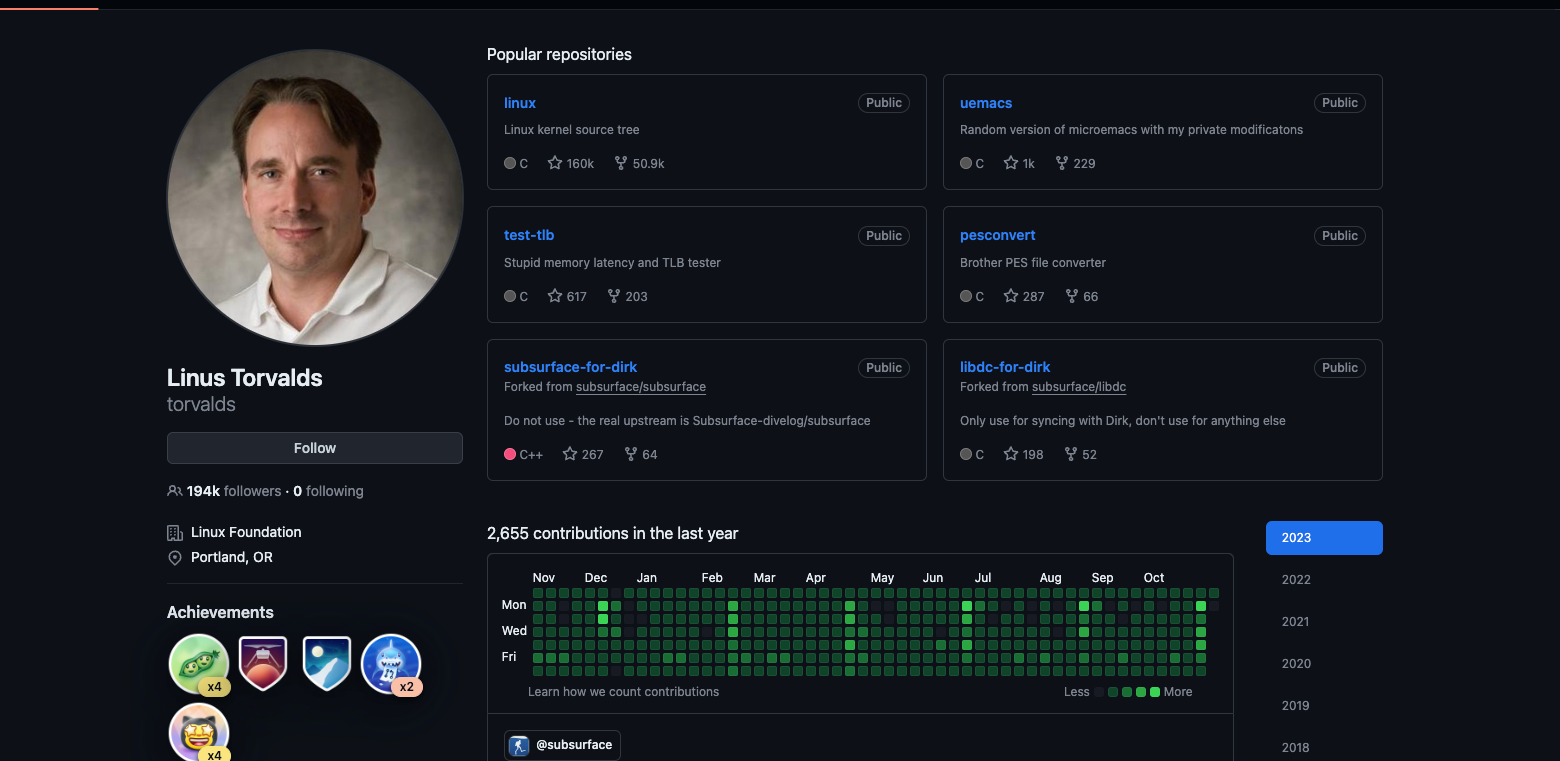1560x761 pixels.
Task: Open the uemacs repository
Action: click(x=986, y=103)
